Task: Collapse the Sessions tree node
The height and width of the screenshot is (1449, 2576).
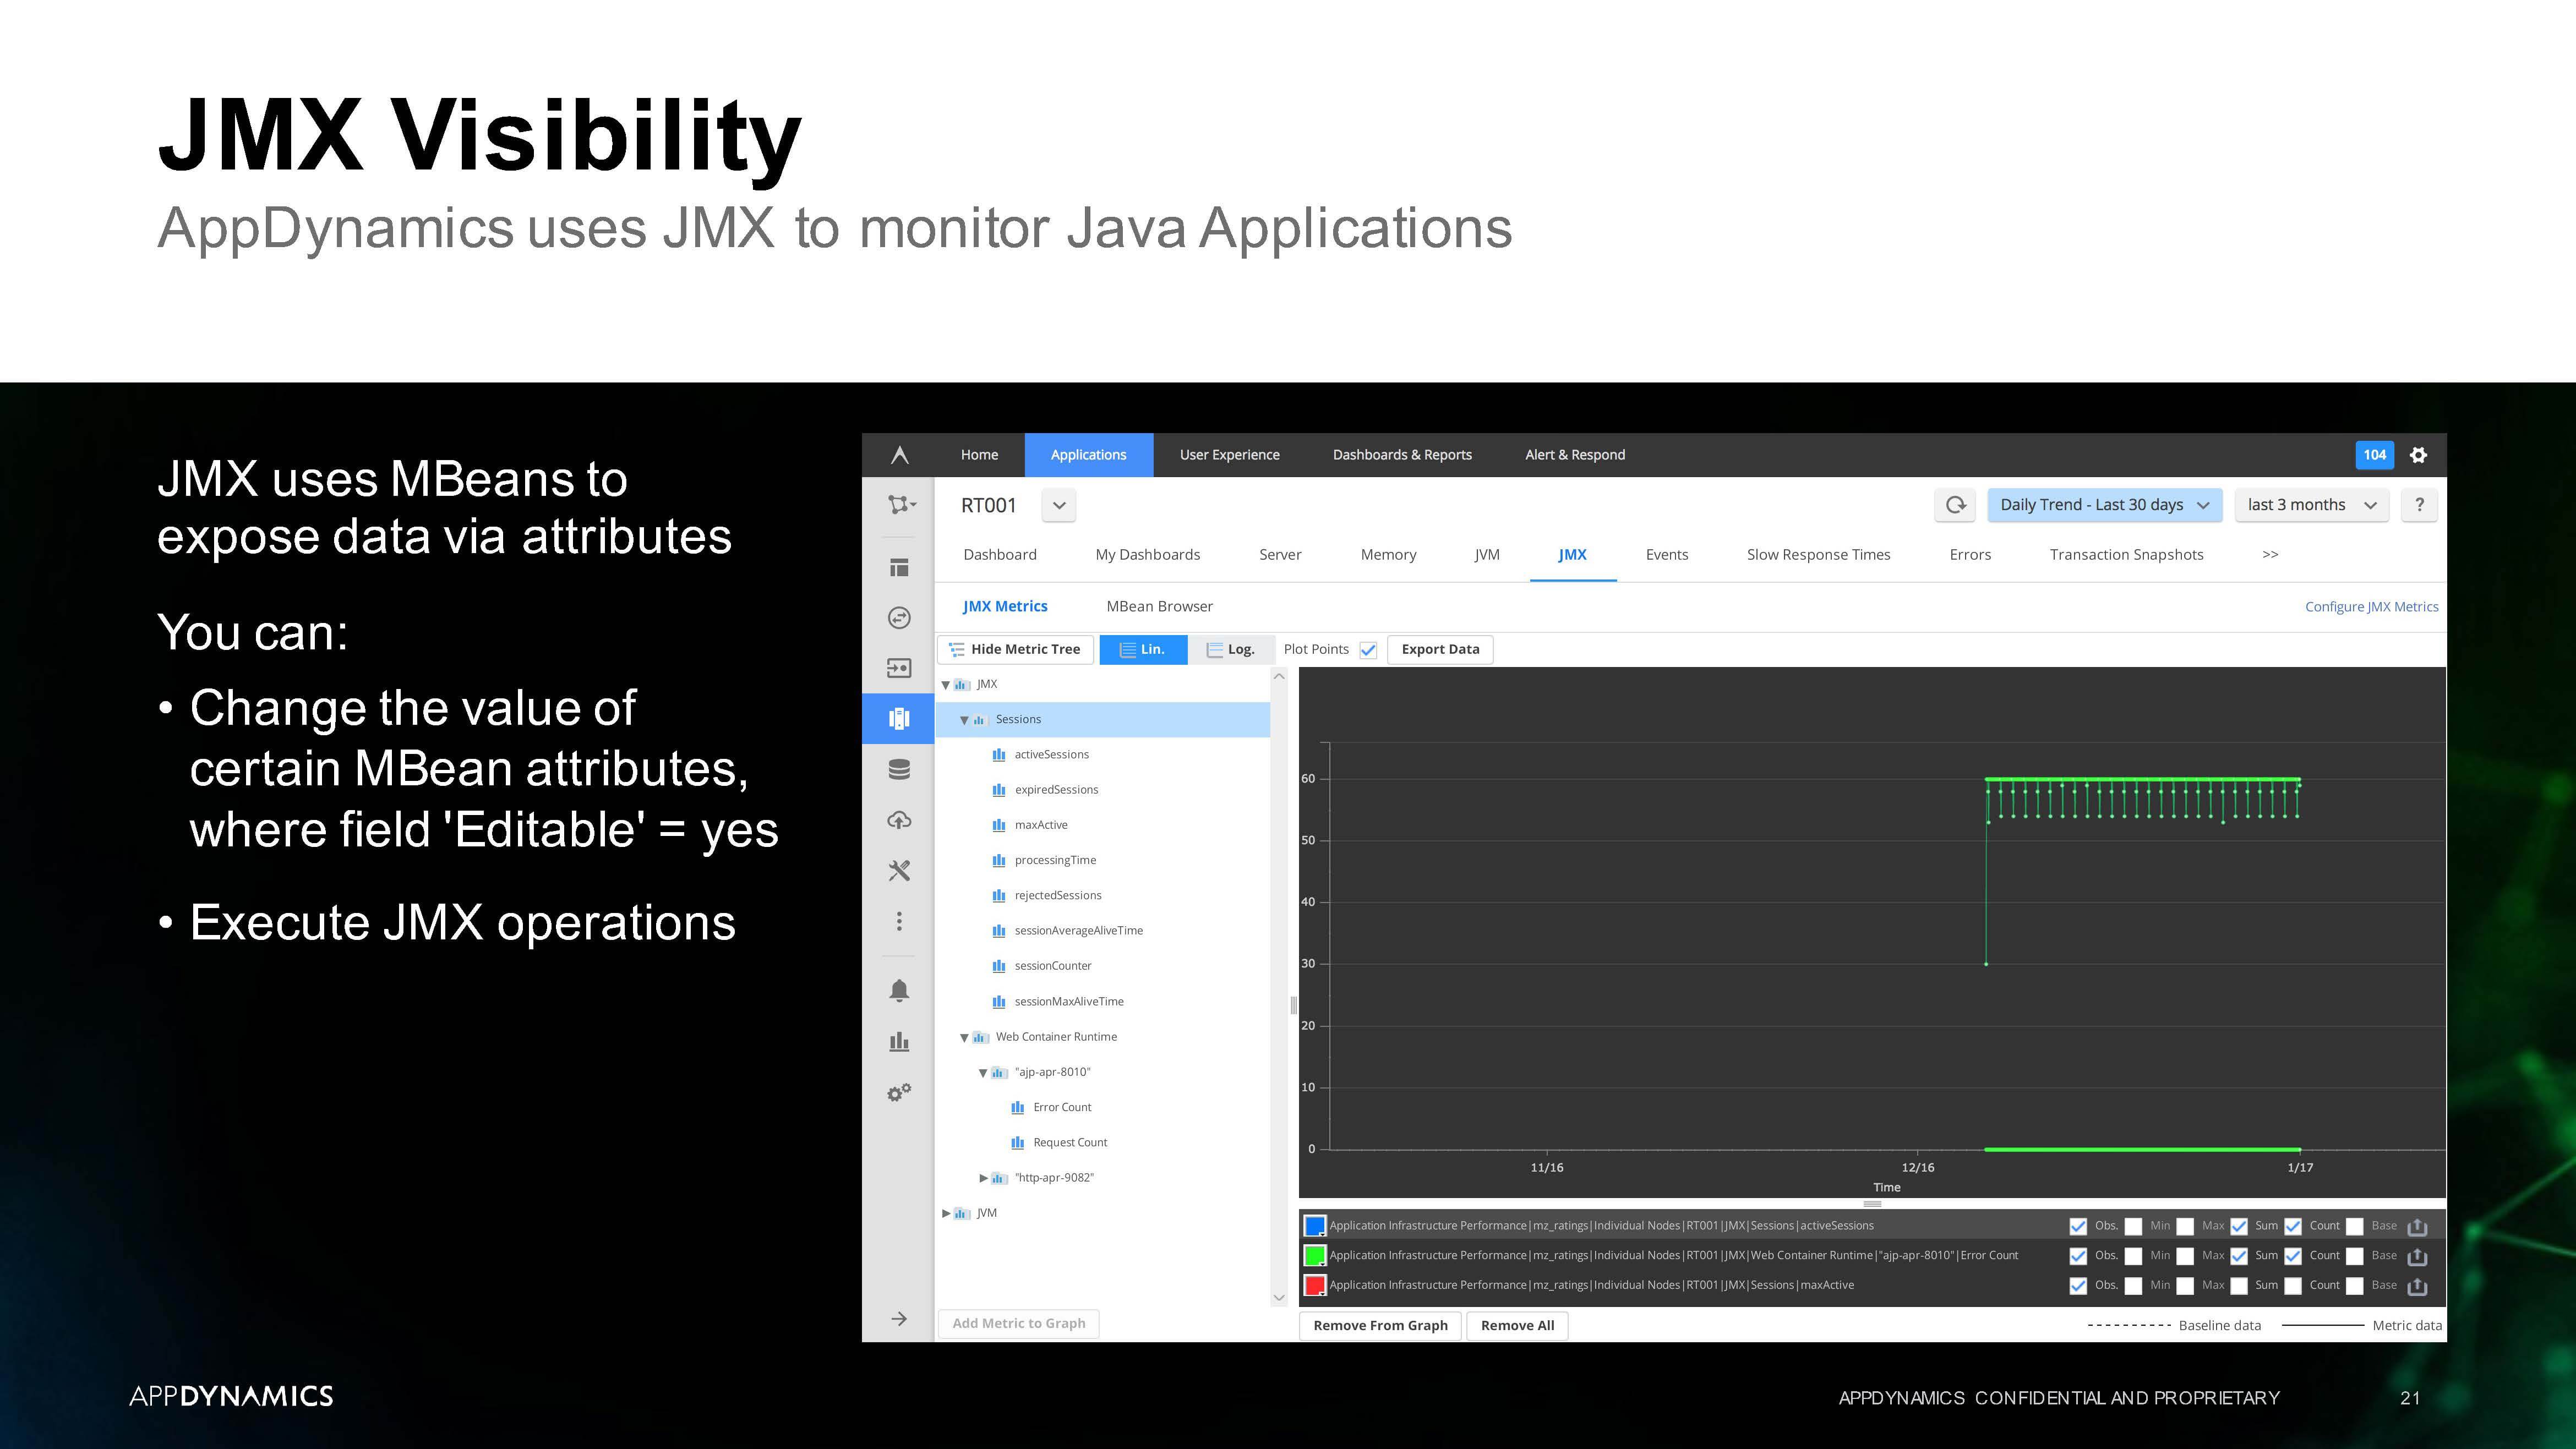Action: pyautogui.click(x=965, y=720)
